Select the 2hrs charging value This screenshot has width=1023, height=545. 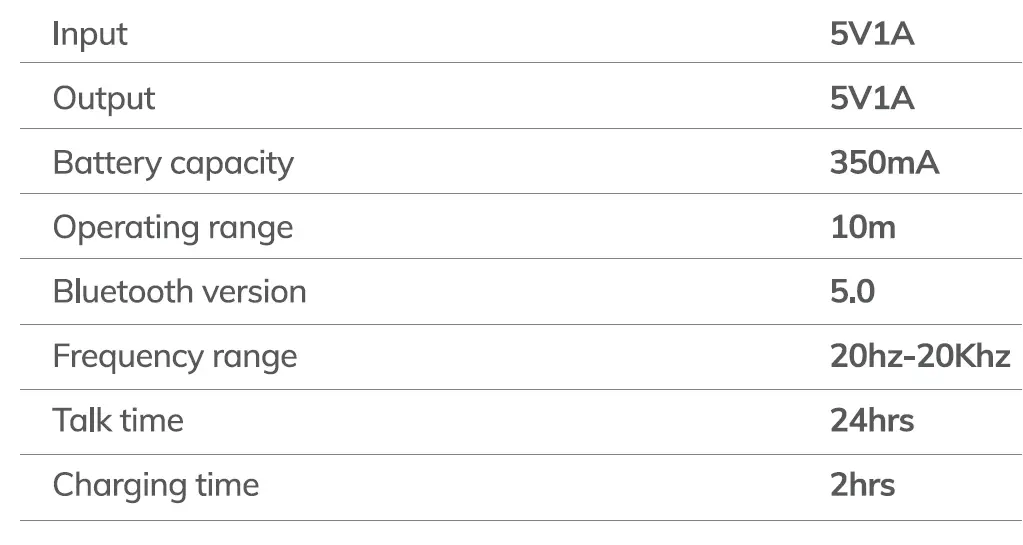pos(862,486)
